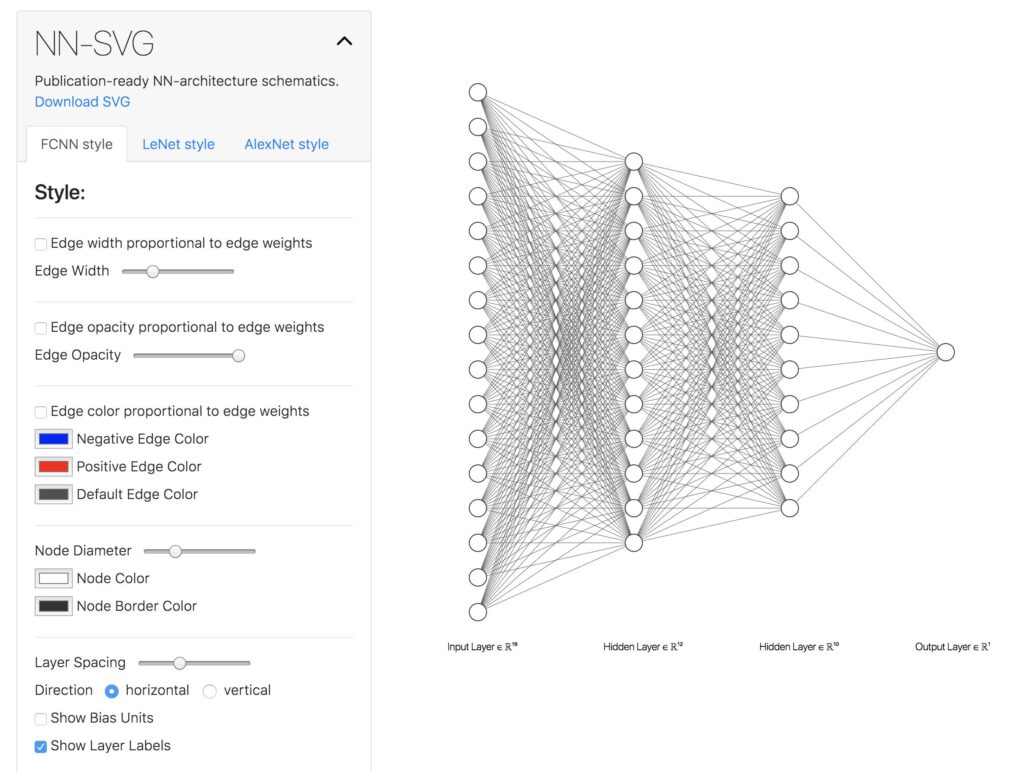Enable edge width proportional to edge weights

coord(40,243)
